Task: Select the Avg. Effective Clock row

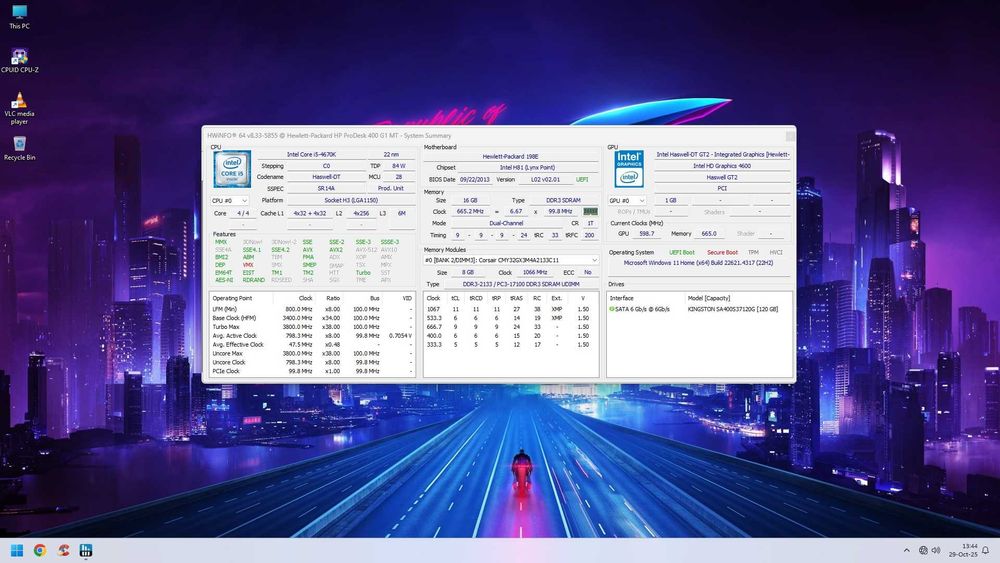Action: [312, 345]
